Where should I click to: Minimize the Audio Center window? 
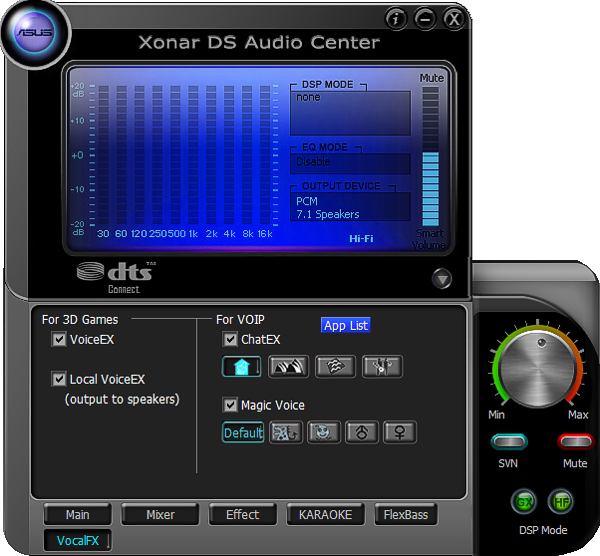pos(425,18)
